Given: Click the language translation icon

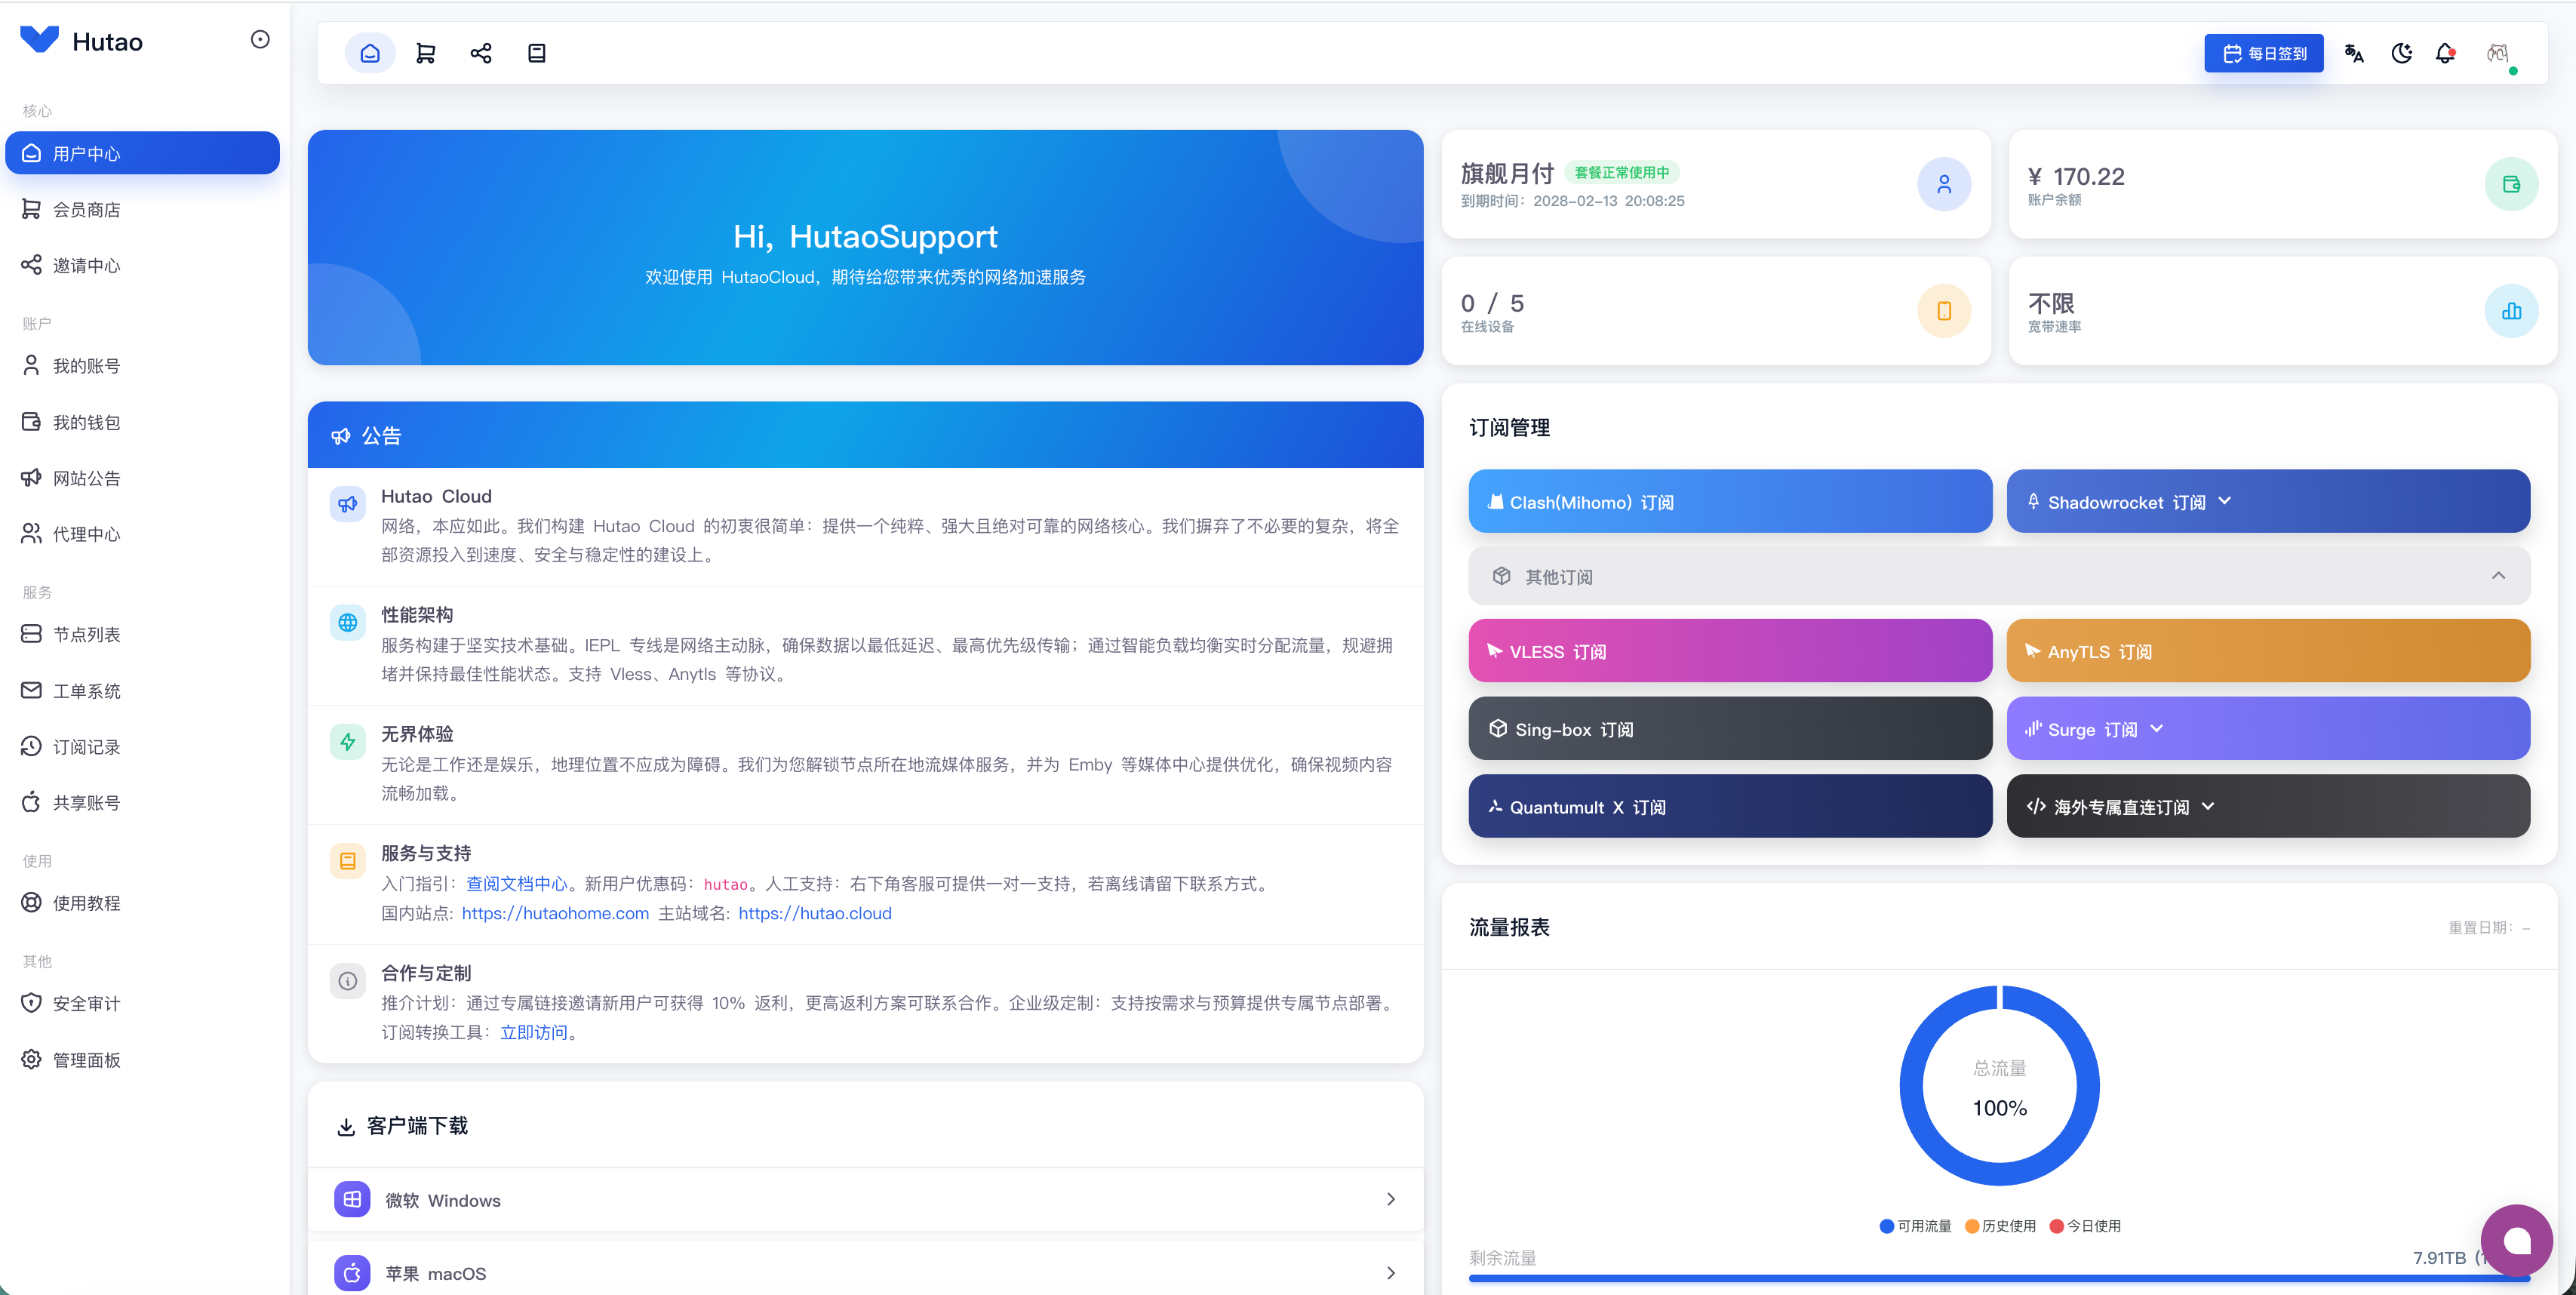Looking at the screenshot, I should (2354, 53).
